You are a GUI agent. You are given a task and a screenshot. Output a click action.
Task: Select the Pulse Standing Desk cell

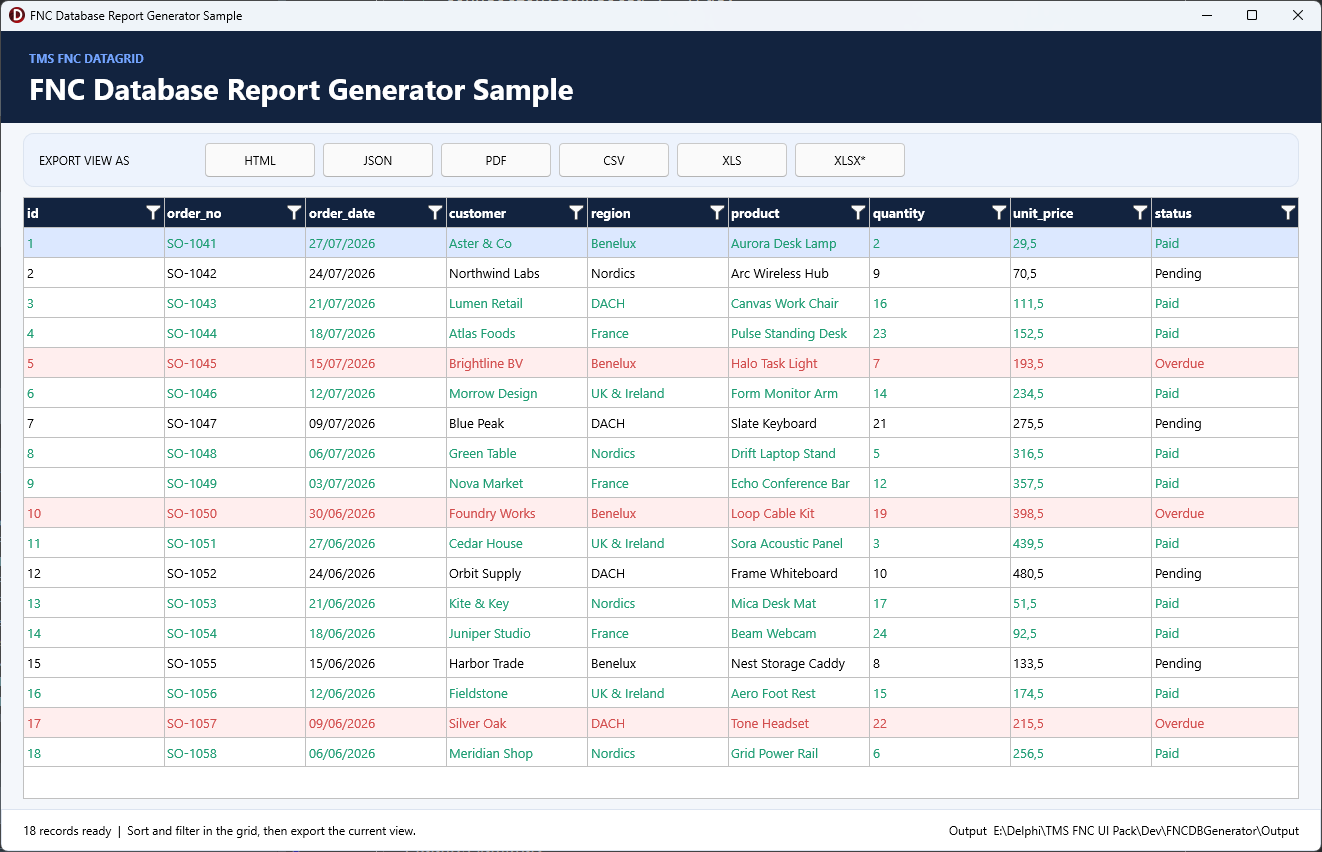[799, 333]
